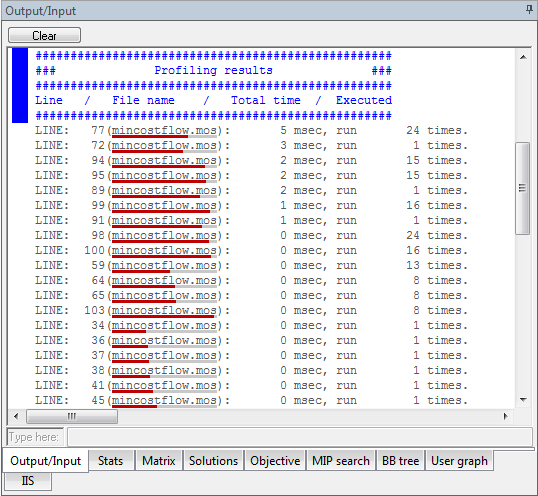This screenshot has width=538, height=496.
Task: Open mincostflow.mos link on LINE 98 row
Action: click(164, 236)
